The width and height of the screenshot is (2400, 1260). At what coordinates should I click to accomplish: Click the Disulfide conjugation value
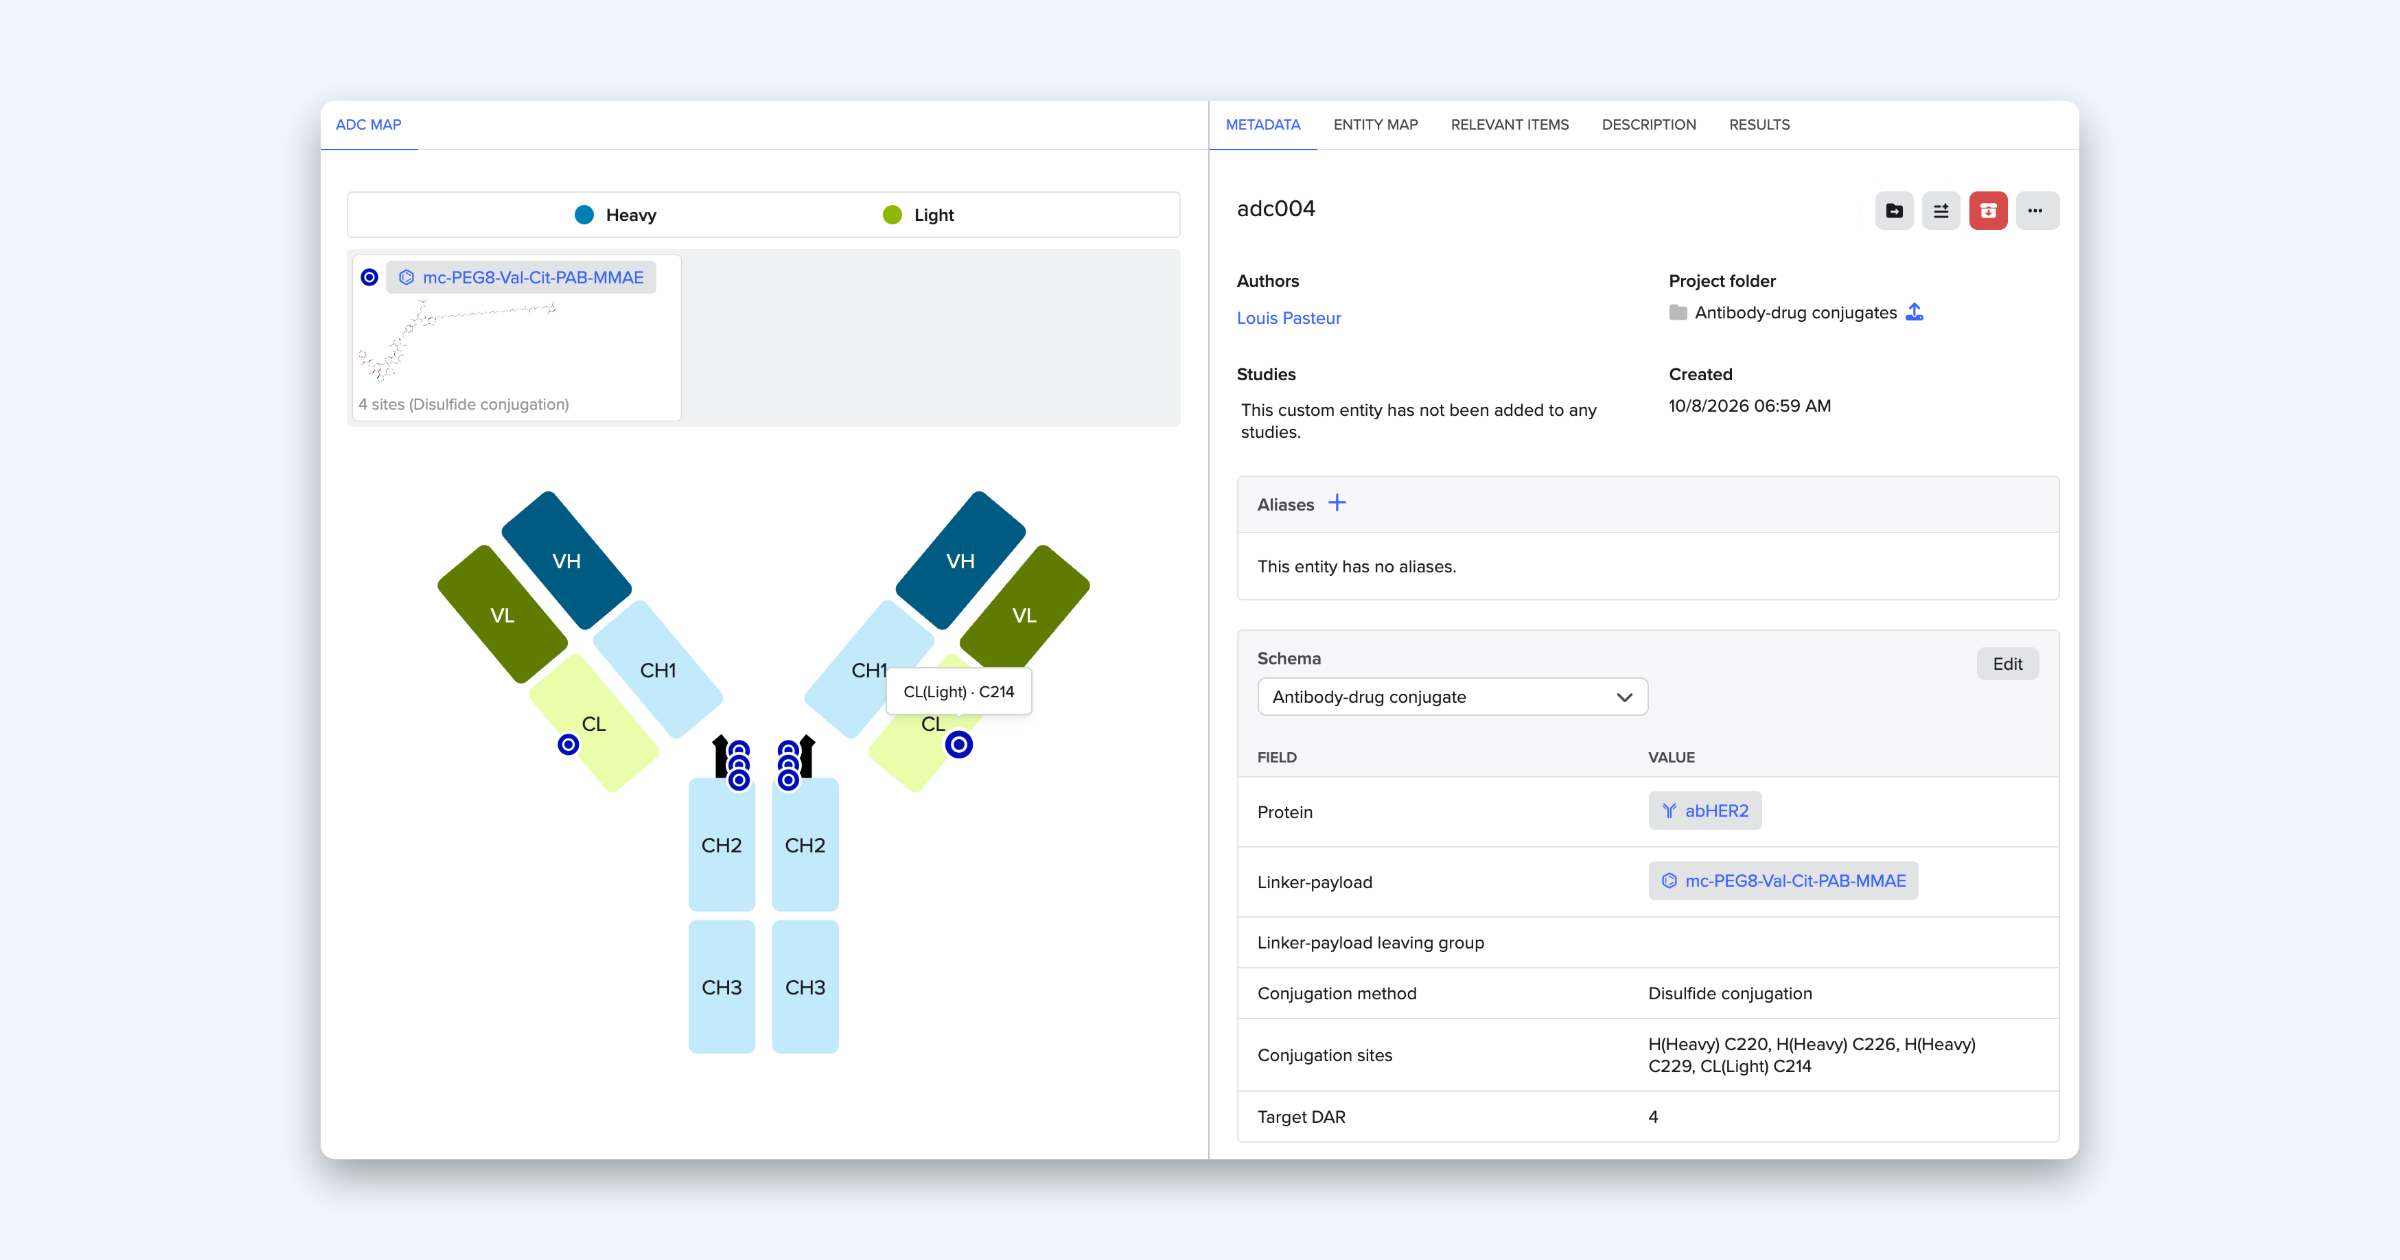1730,993
